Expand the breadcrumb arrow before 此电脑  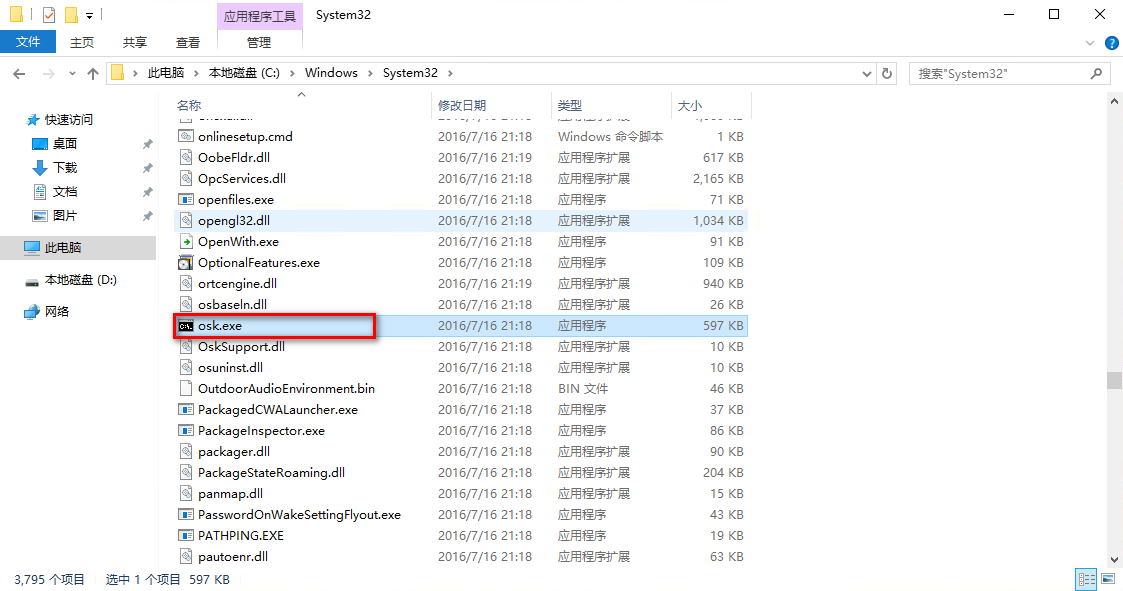pos(135,73)
